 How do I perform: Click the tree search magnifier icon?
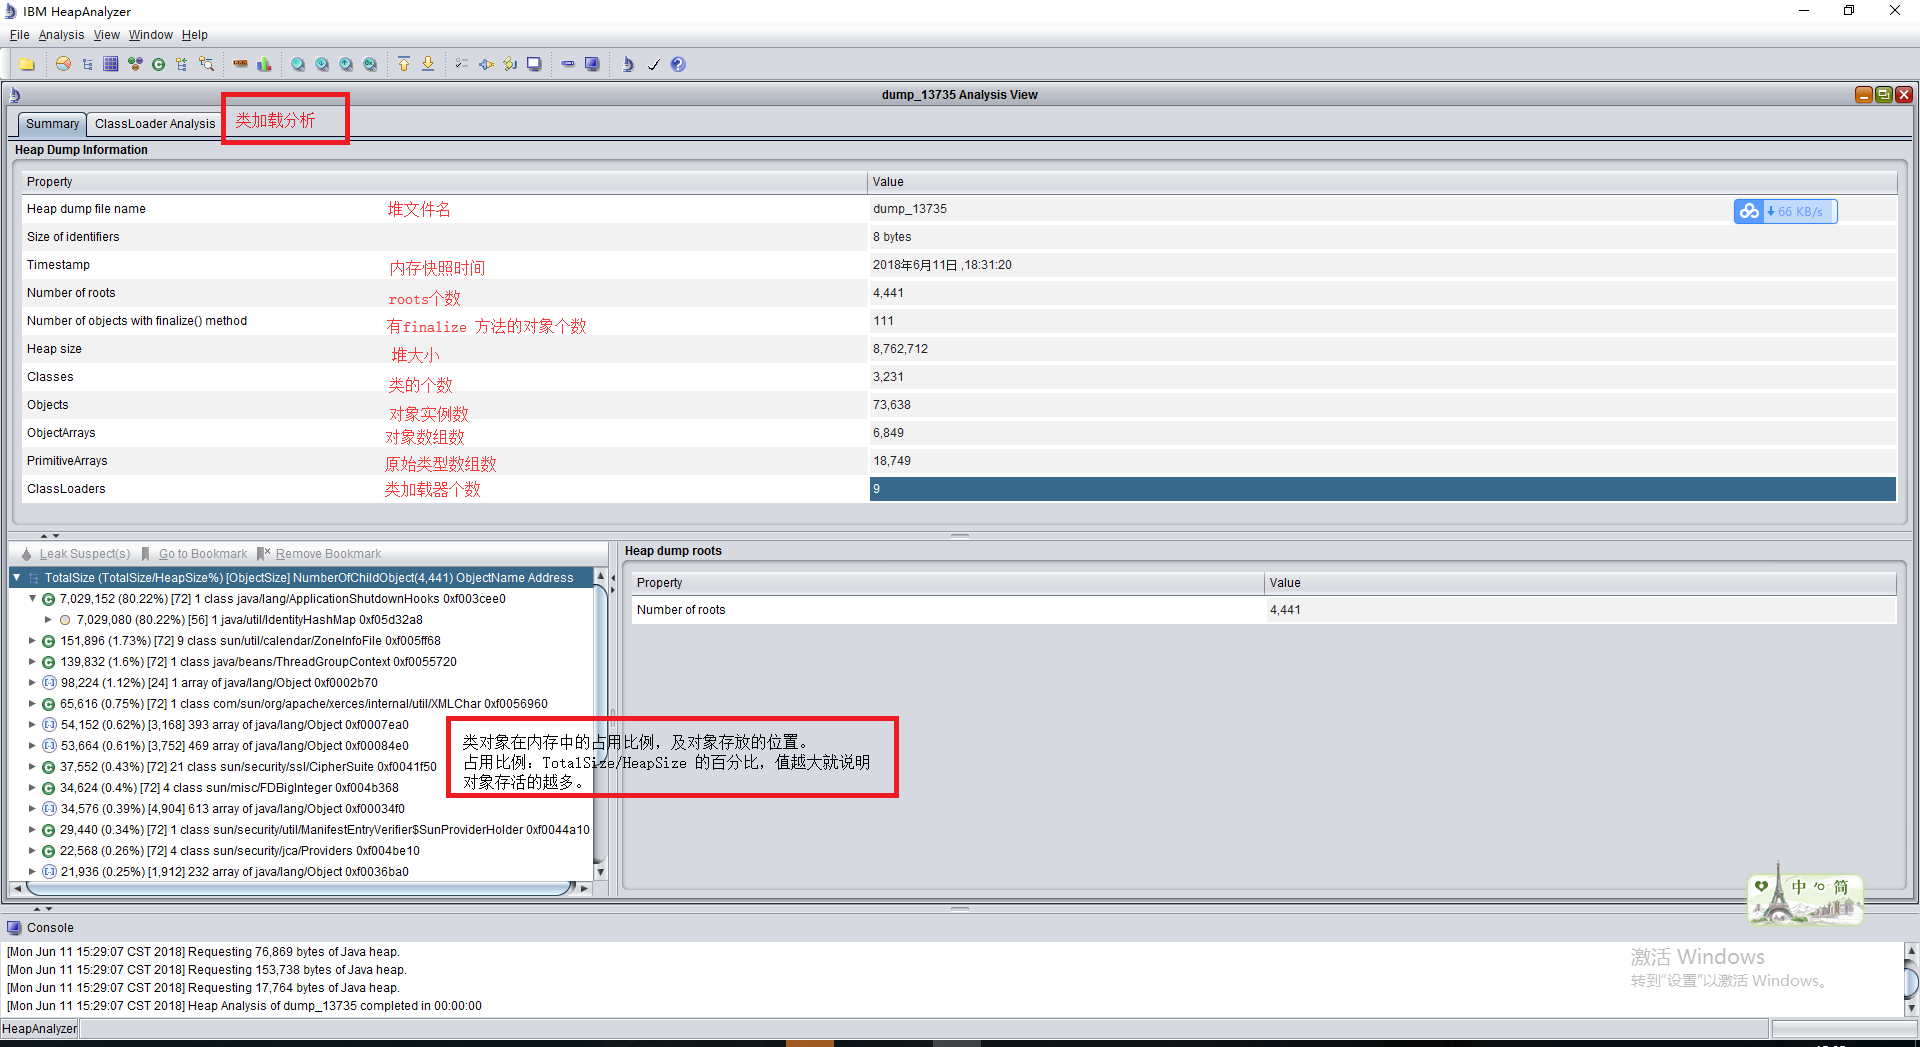coord(206,64)
